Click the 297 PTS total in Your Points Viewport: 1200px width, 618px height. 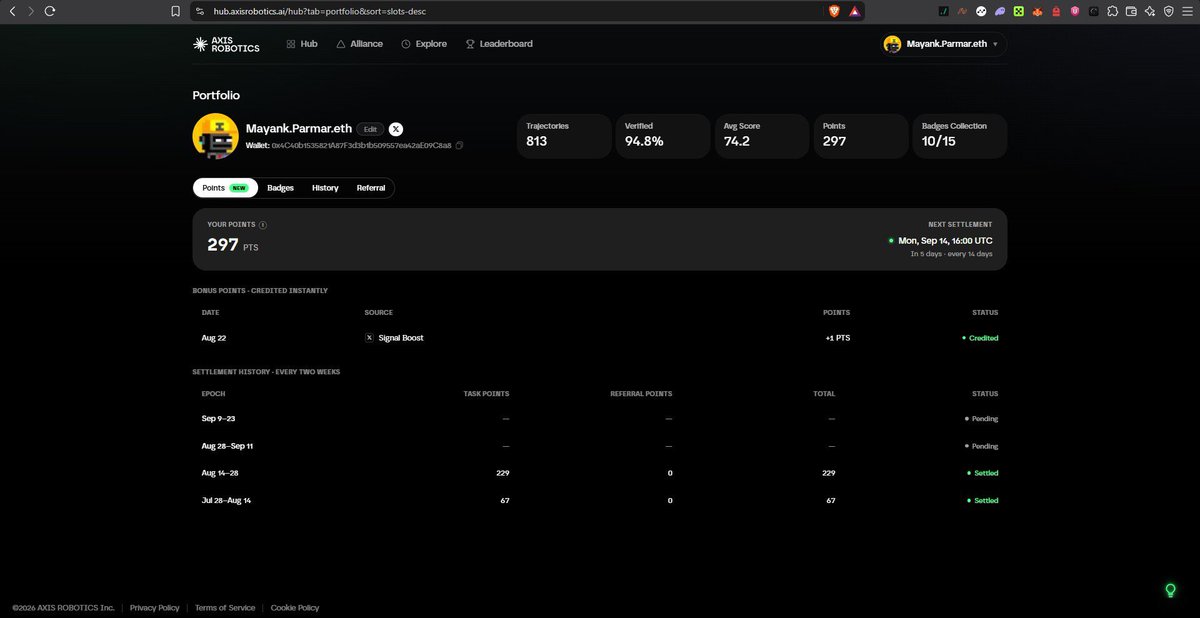click(232, 245)
